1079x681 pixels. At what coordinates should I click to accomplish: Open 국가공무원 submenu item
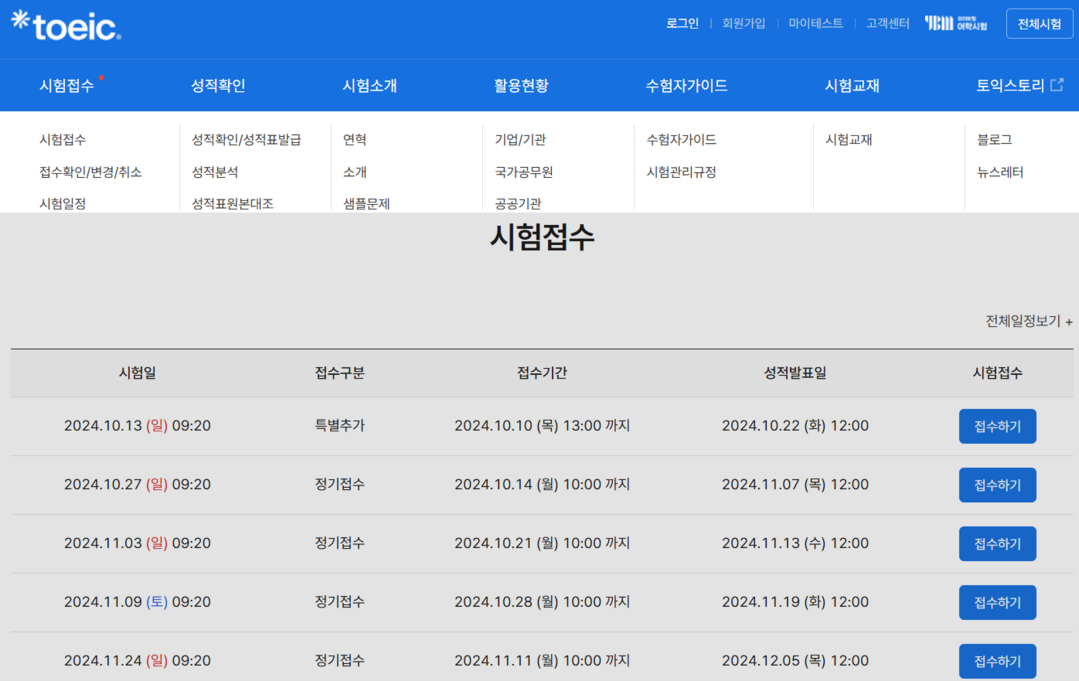(523, 172)
